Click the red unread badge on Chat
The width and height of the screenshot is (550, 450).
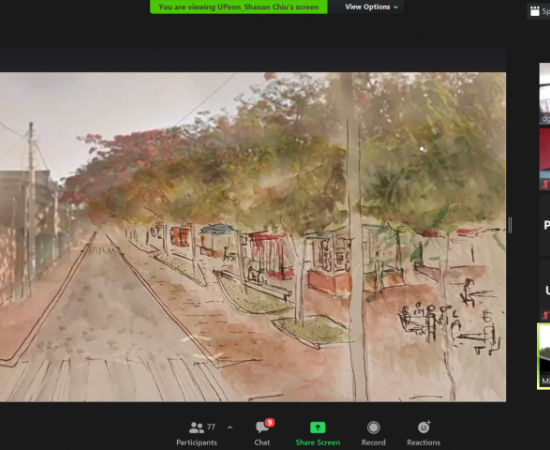[269, 423]
